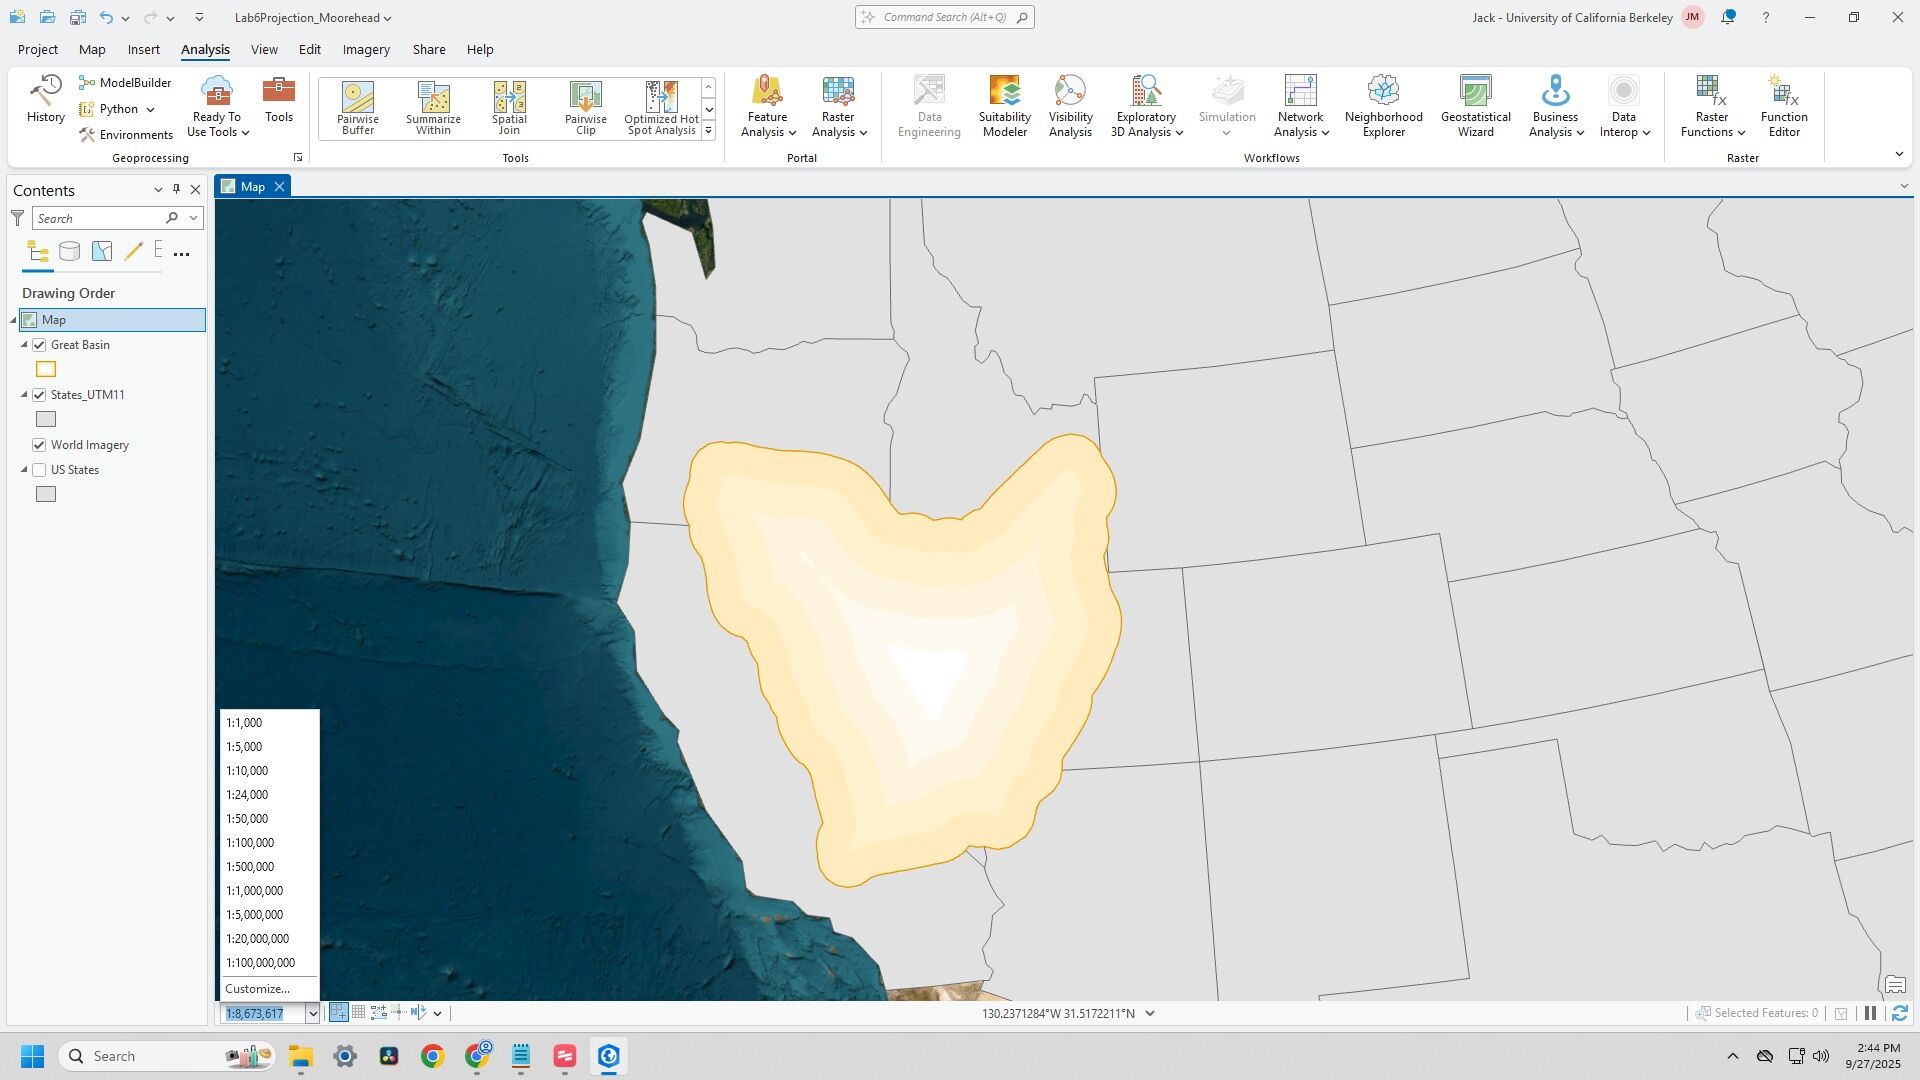Image resolution: width=1920 pixels, height=1080 pixels.
Task: Click the Great Basin yellow symbol swatch
Action: tap(46, 369)
